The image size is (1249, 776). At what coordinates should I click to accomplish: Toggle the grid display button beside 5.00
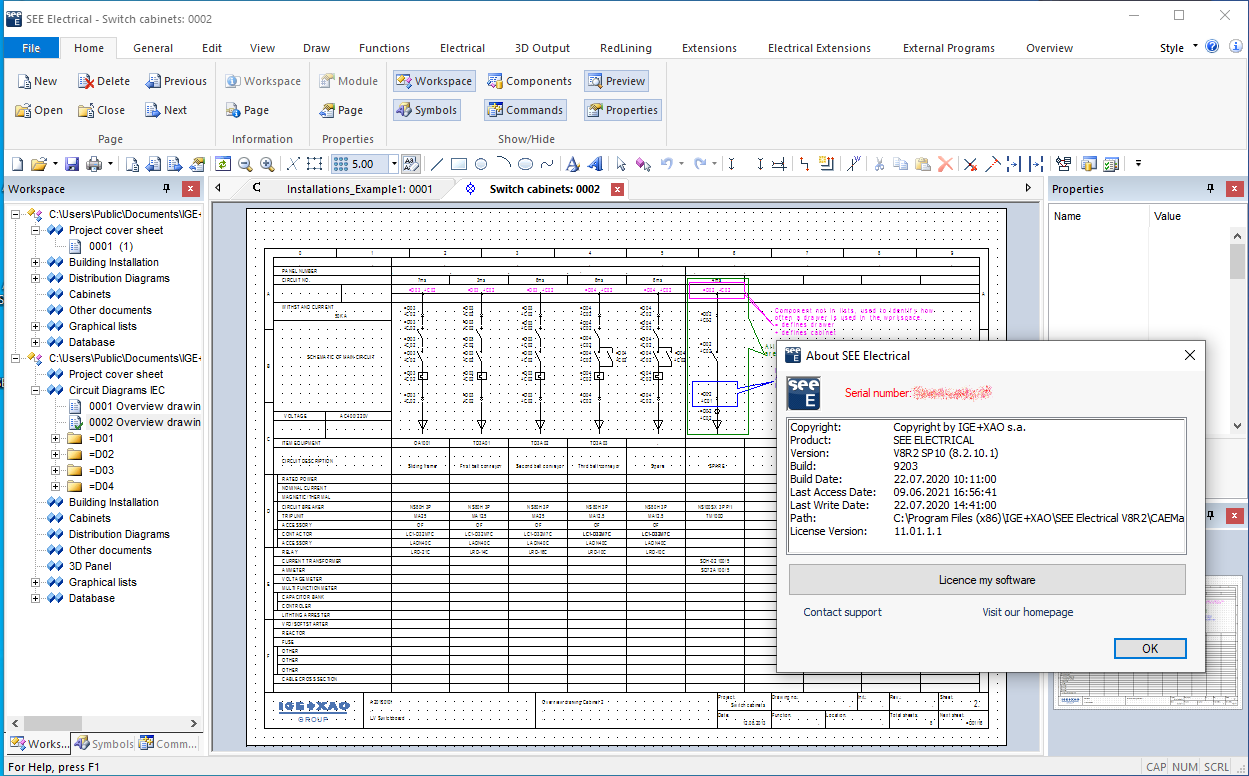click(340, 164)
